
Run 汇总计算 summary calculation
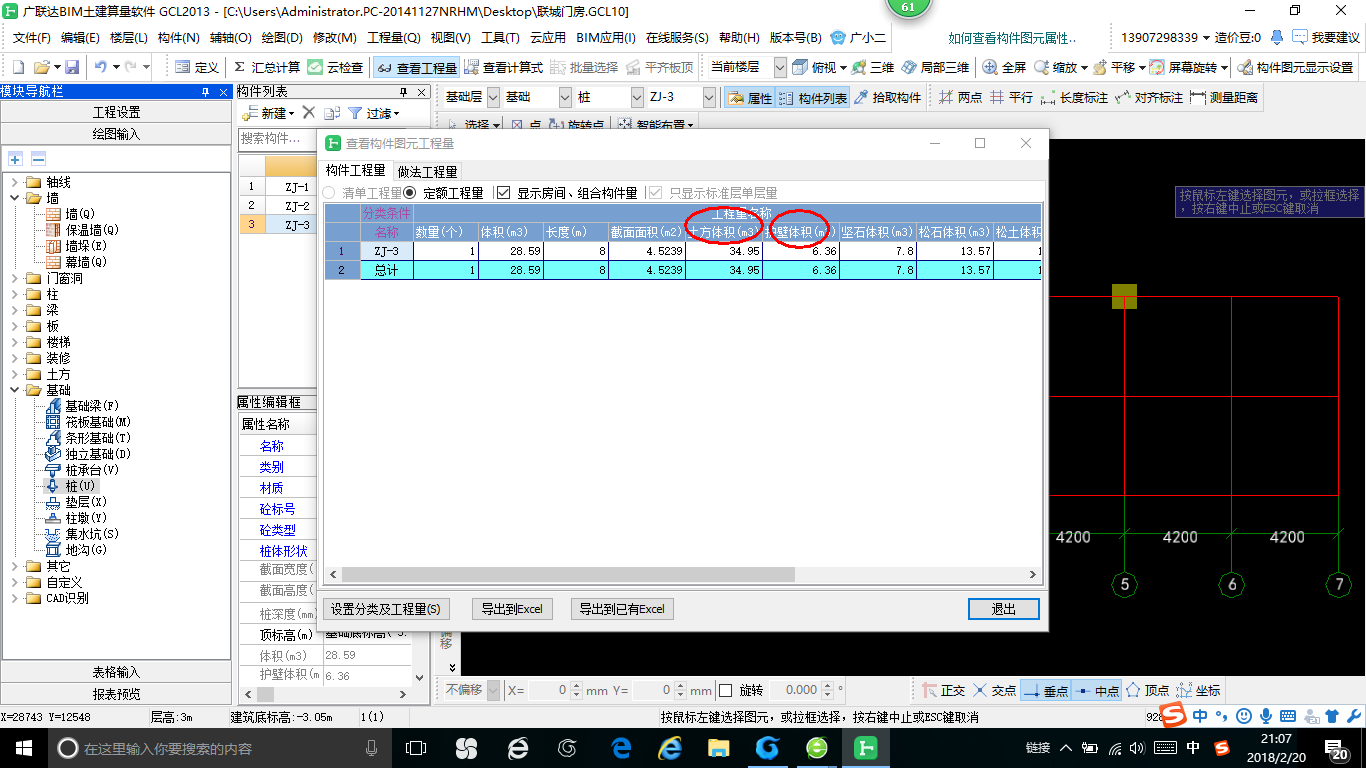266,67
